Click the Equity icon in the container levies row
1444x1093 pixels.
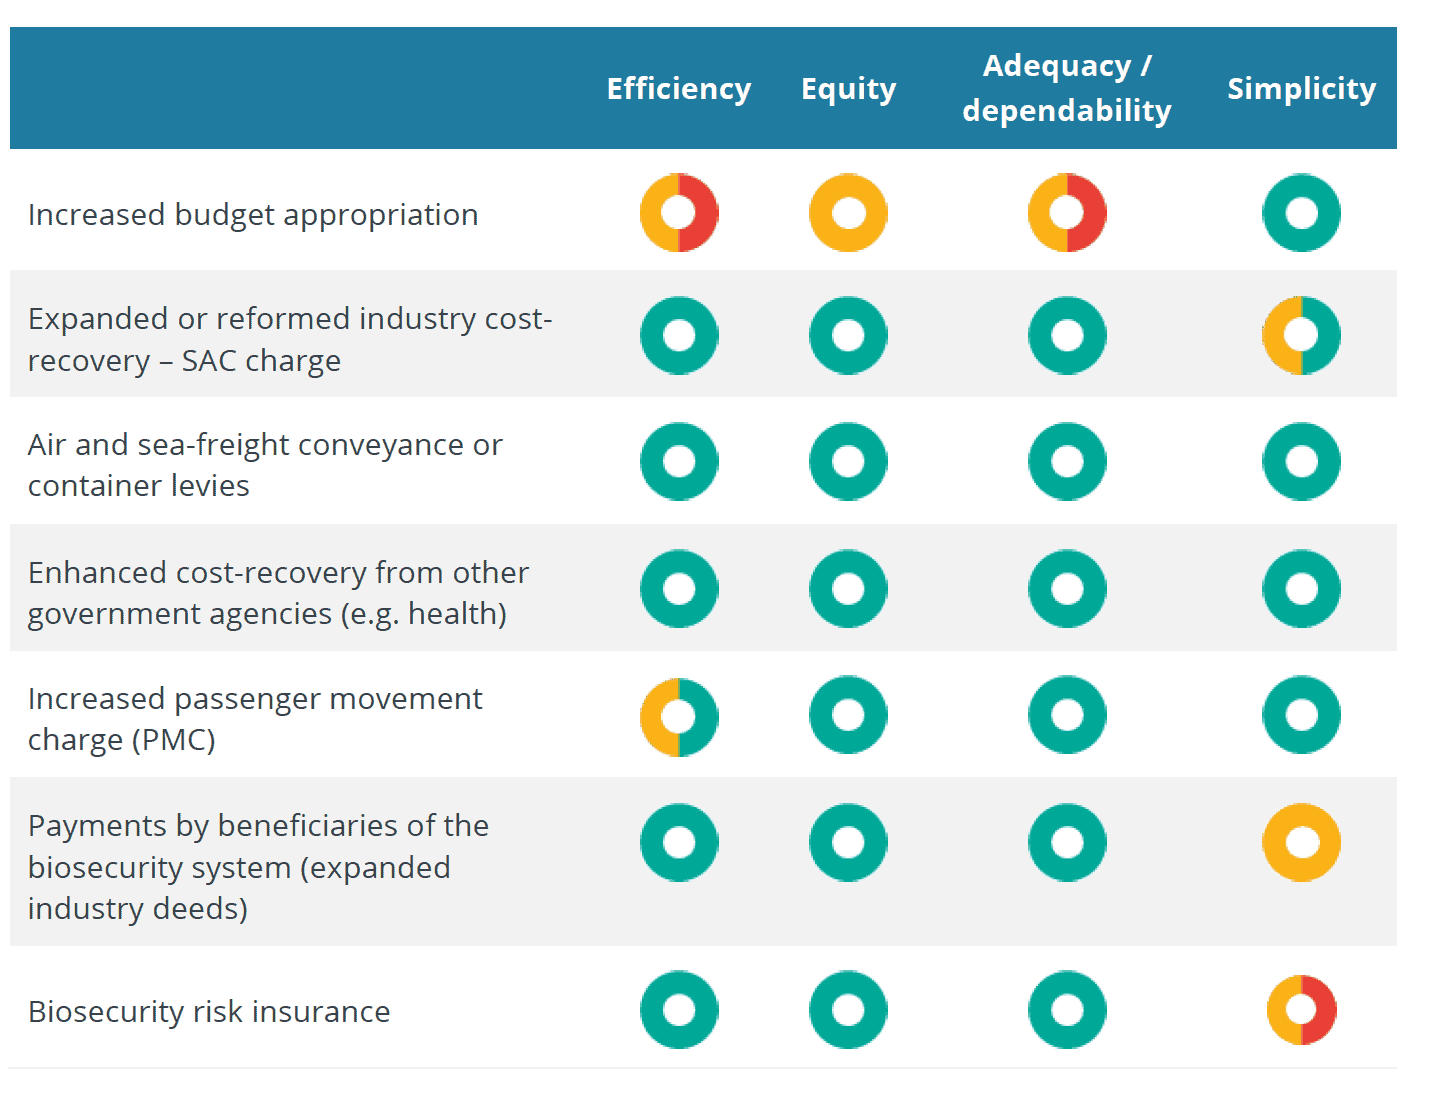point(848,461)
